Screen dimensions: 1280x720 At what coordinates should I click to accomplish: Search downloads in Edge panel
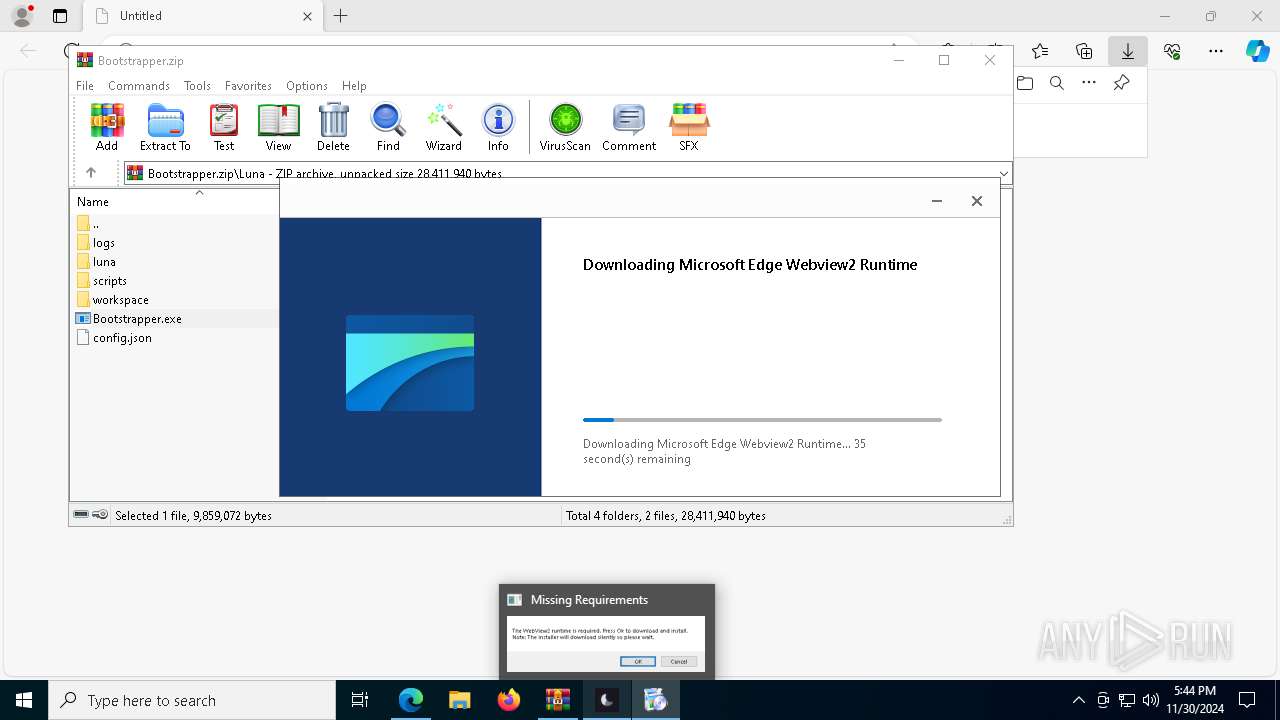click(x=1057, y=83)
